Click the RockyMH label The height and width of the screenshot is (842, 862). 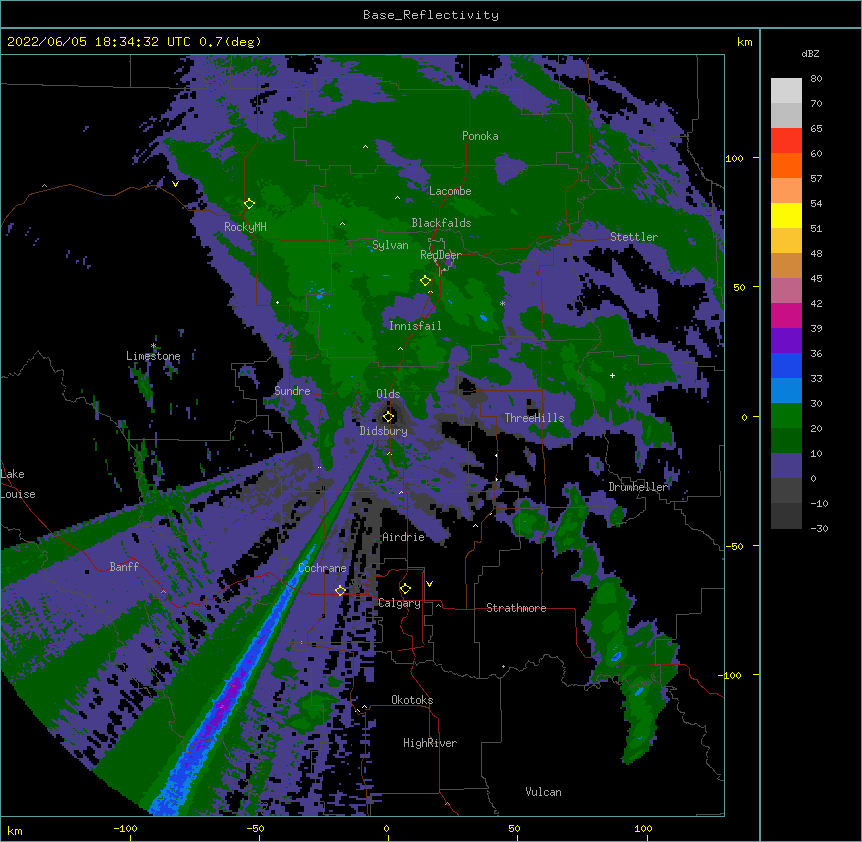(245, 227)
